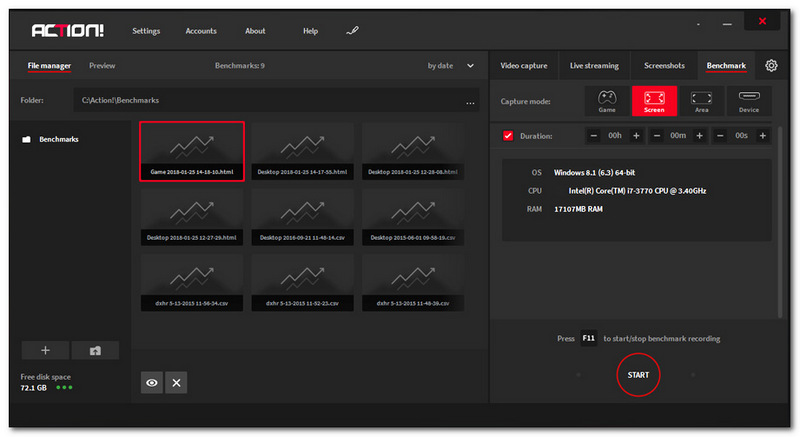The height and width of the screenshot is (437, 800).
Task: Select Screen capture mode
Action: pyautogui.click(x=654, y=101)
